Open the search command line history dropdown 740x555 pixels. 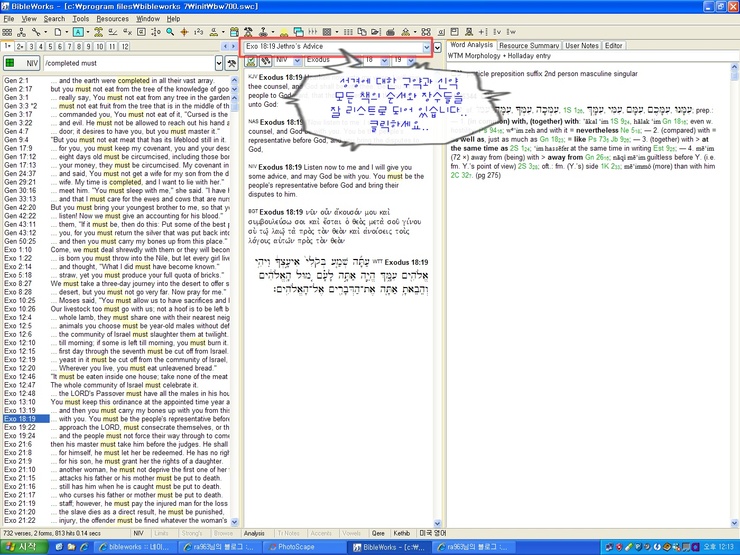(x=219, y=63)
